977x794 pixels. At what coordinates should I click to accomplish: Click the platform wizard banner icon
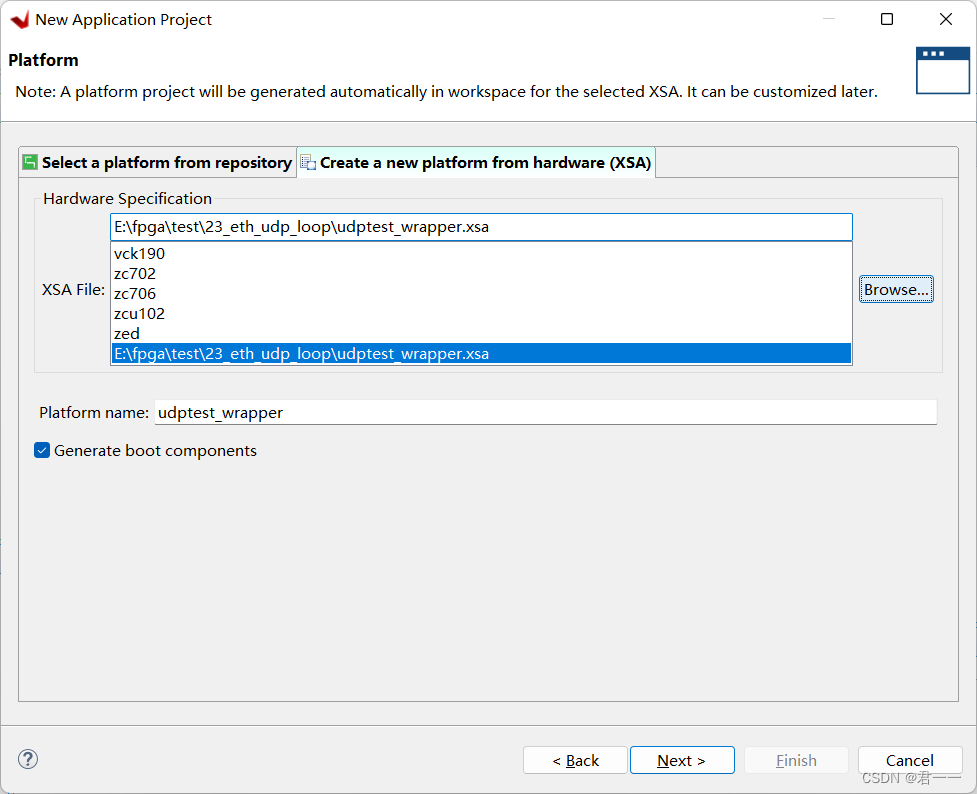pos(943,70)
